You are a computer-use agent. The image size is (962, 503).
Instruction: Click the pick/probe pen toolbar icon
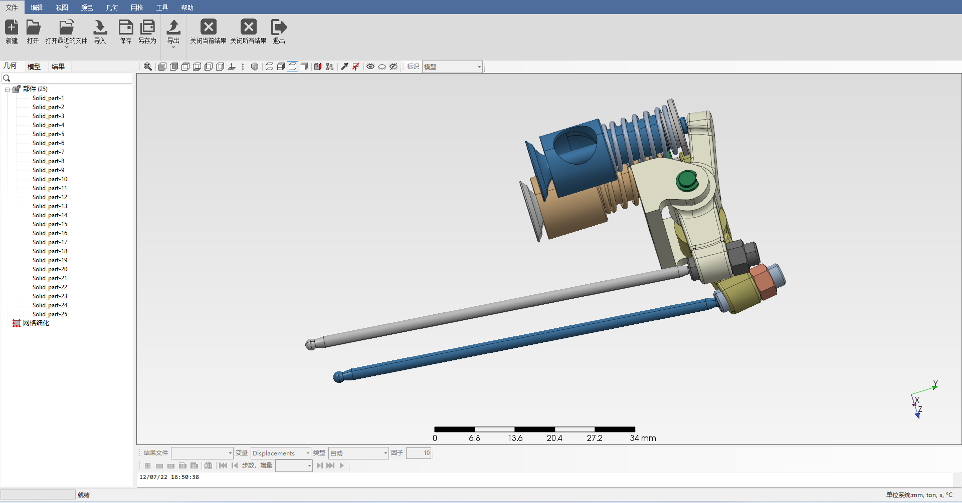344,66
